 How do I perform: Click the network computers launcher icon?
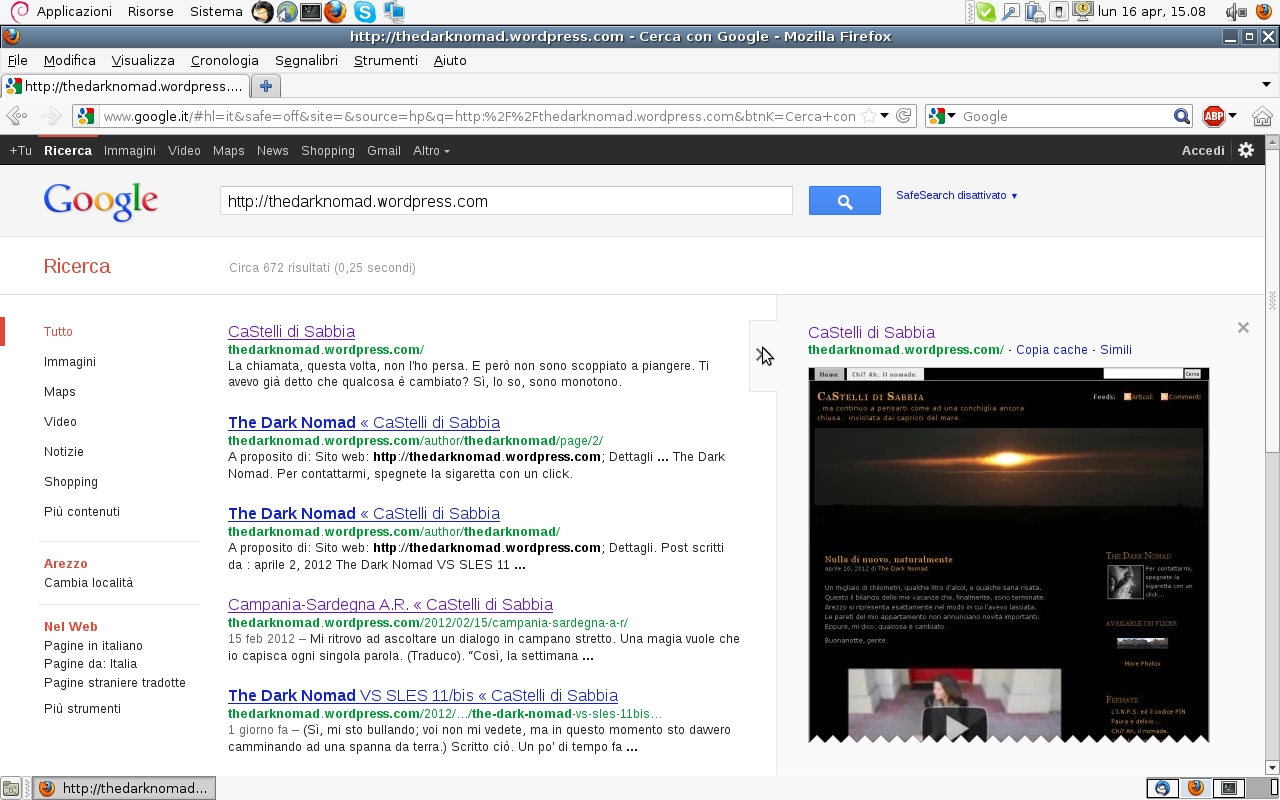click(394, 12)
